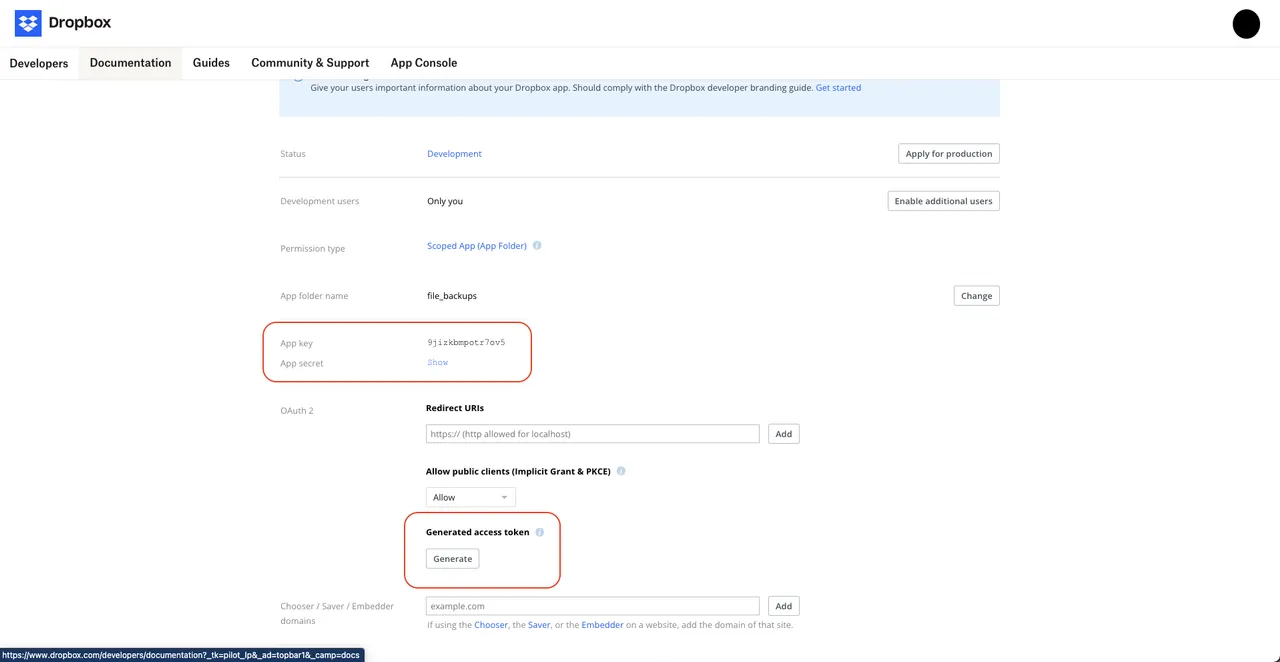
Task: Click the example.com domain input field
Action: tap(593, 606)
